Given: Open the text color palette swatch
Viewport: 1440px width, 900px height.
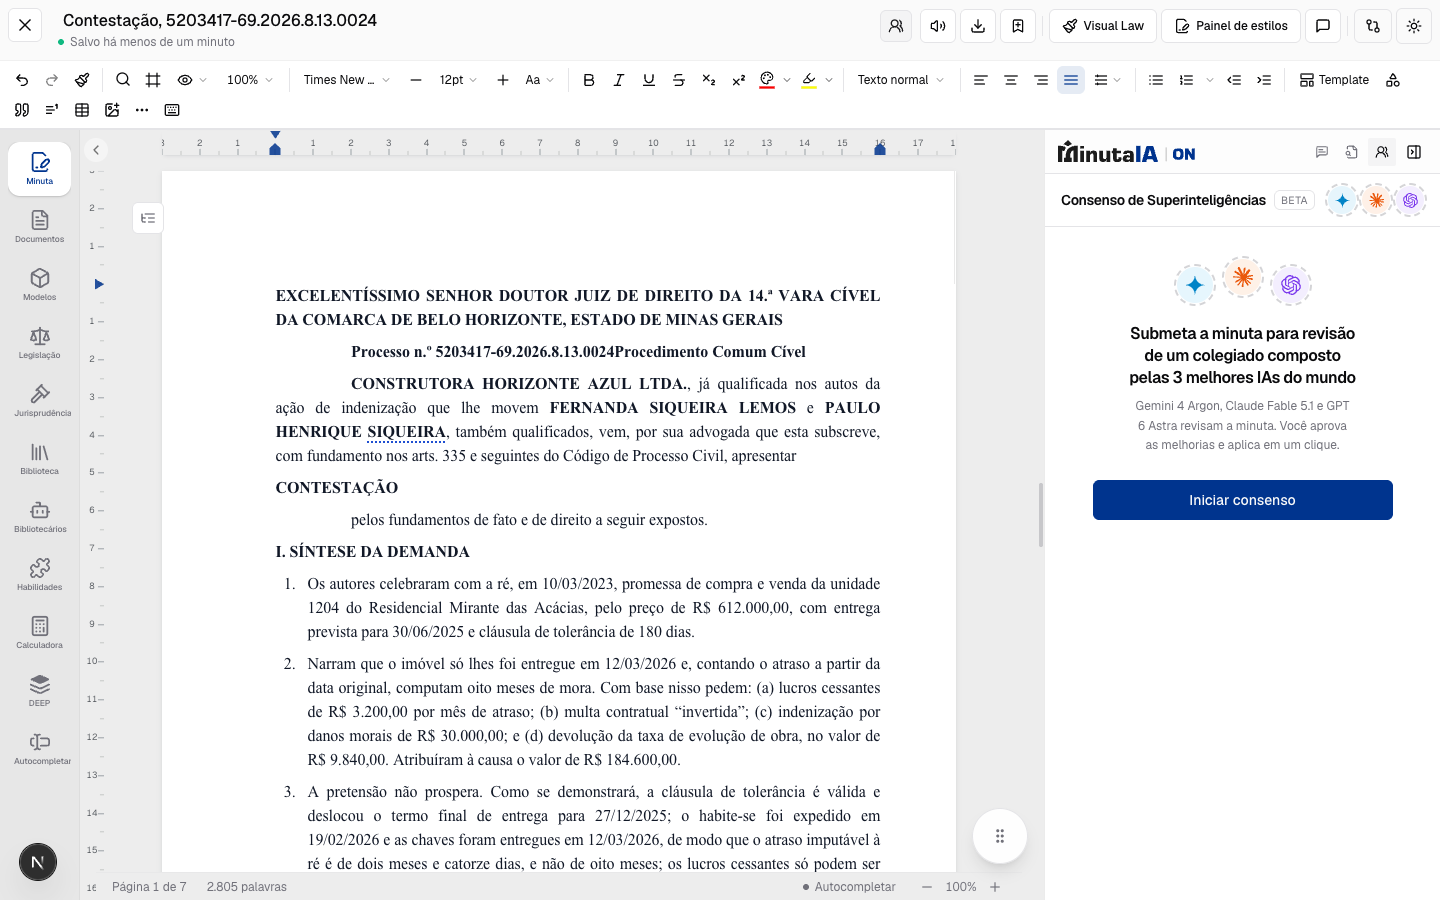Looking at the screenshot, I should point(767,80).
